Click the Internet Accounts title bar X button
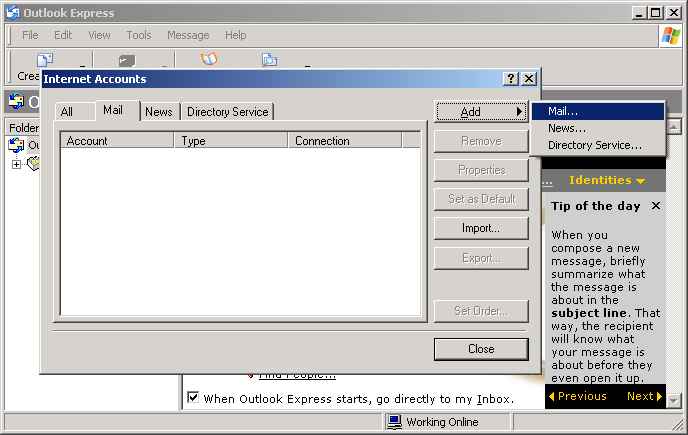The height and width of the screenshot is (435, 688). (x=529, y=79)
